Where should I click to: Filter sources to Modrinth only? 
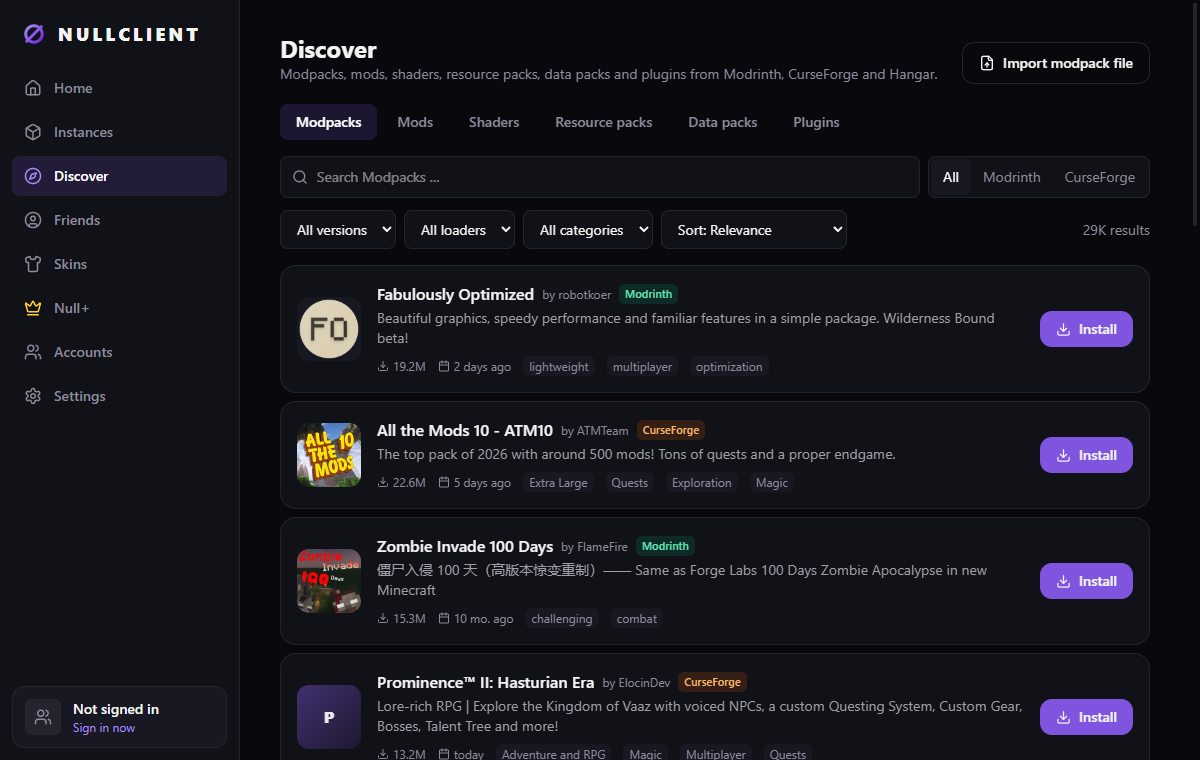pyautogui.click(x=1011, y=177)
